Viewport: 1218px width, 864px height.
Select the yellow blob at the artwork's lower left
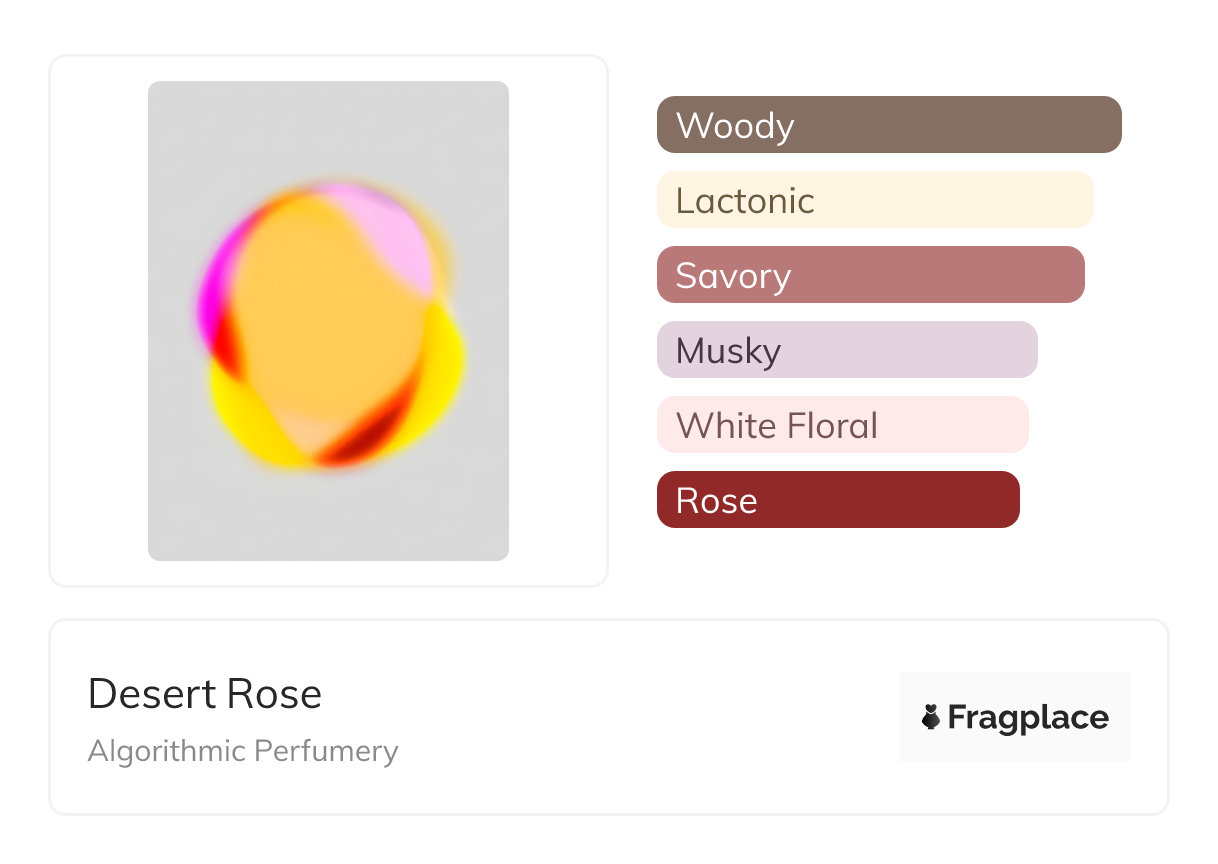point(245,420)
